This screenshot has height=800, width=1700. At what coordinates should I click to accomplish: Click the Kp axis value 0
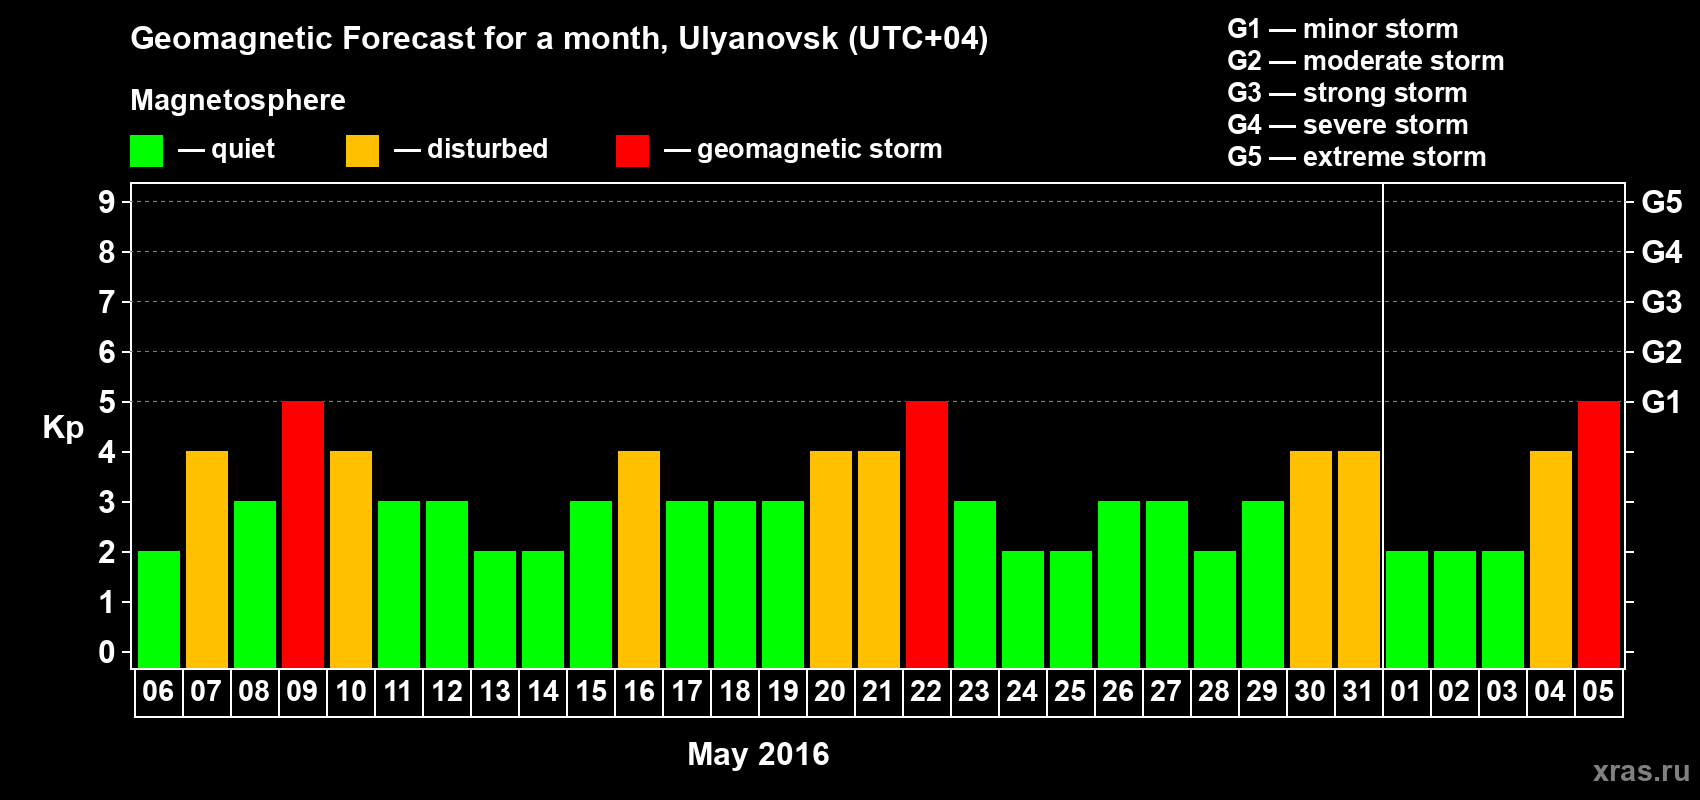pos(107,653)
